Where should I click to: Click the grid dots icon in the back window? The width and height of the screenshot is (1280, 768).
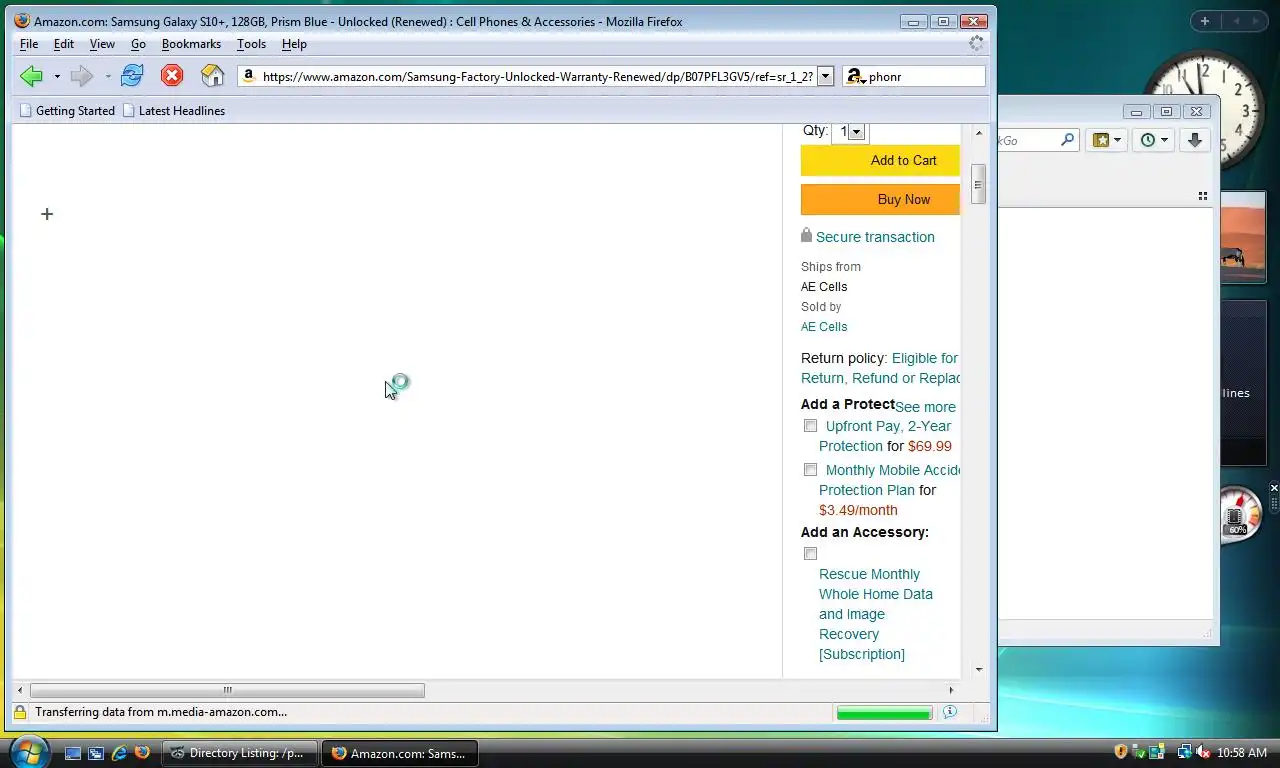[x=1203, y=196]
